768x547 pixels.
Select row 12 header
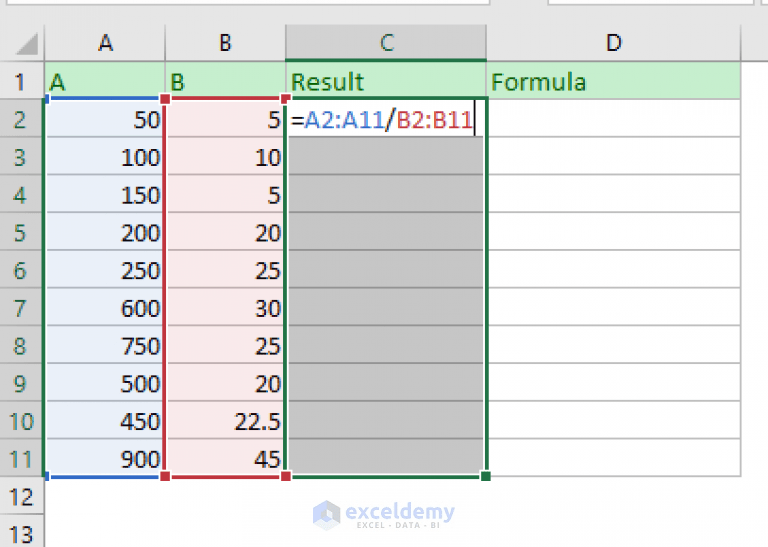[x=22, y=496]
